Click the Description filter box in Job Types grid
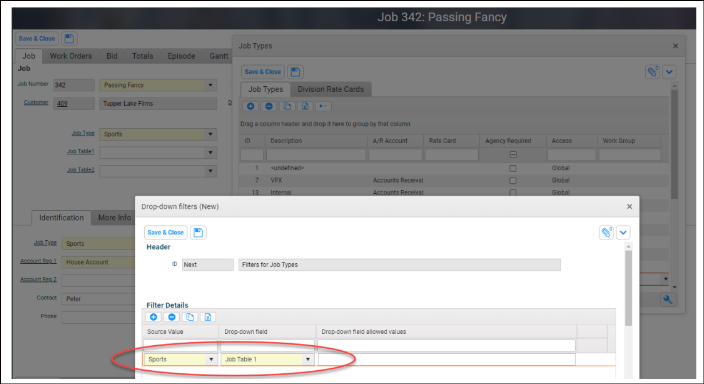The image size is (704, 384). tap(316, 154)
